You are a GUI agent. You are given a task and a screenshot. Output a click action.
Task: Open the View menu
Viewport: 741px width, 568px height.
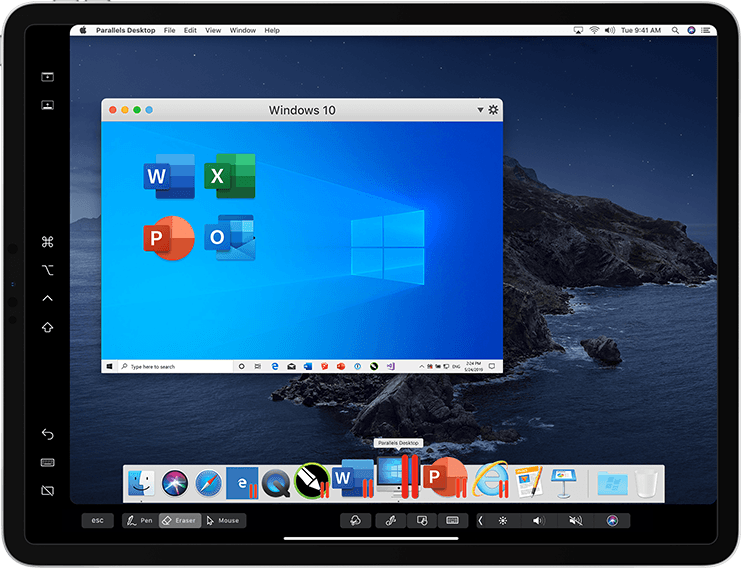tap(213, 30)
